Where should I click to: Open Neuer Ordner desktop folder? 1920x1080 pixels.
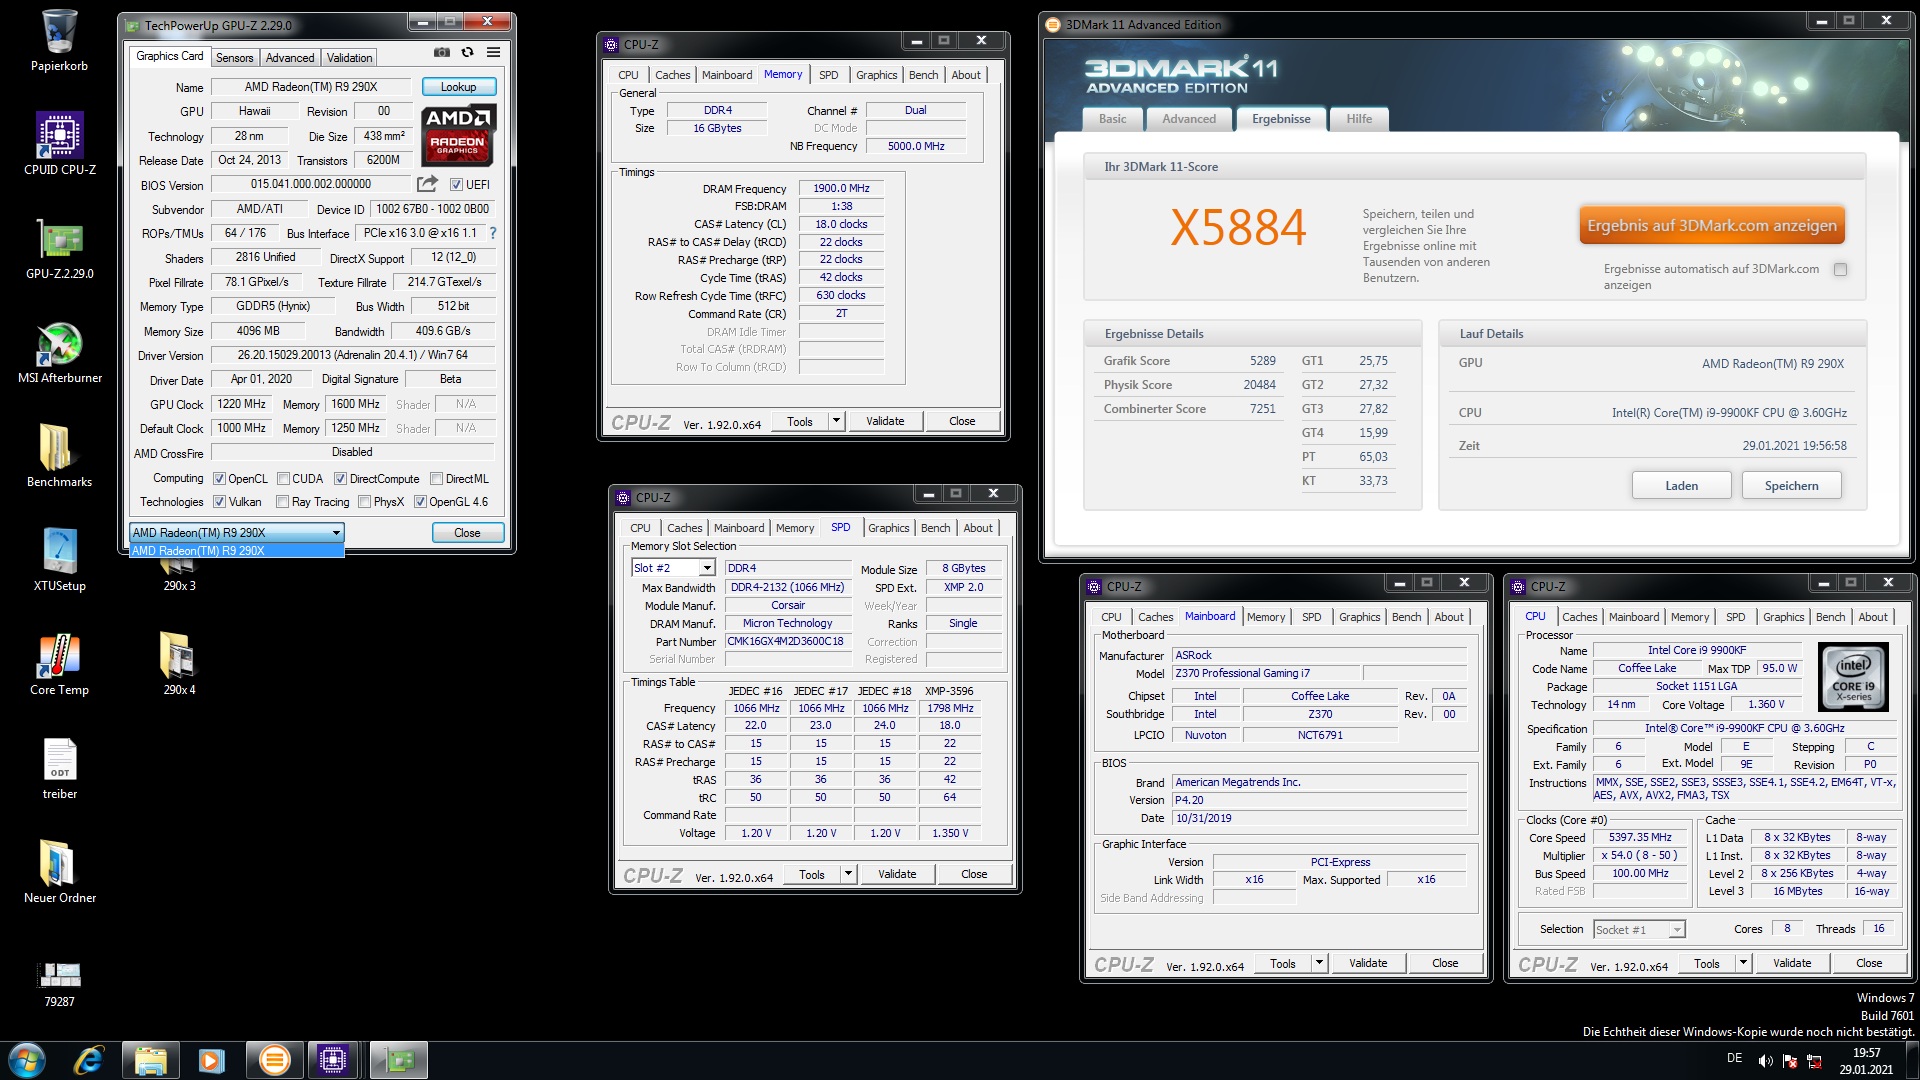click(60, 872)
